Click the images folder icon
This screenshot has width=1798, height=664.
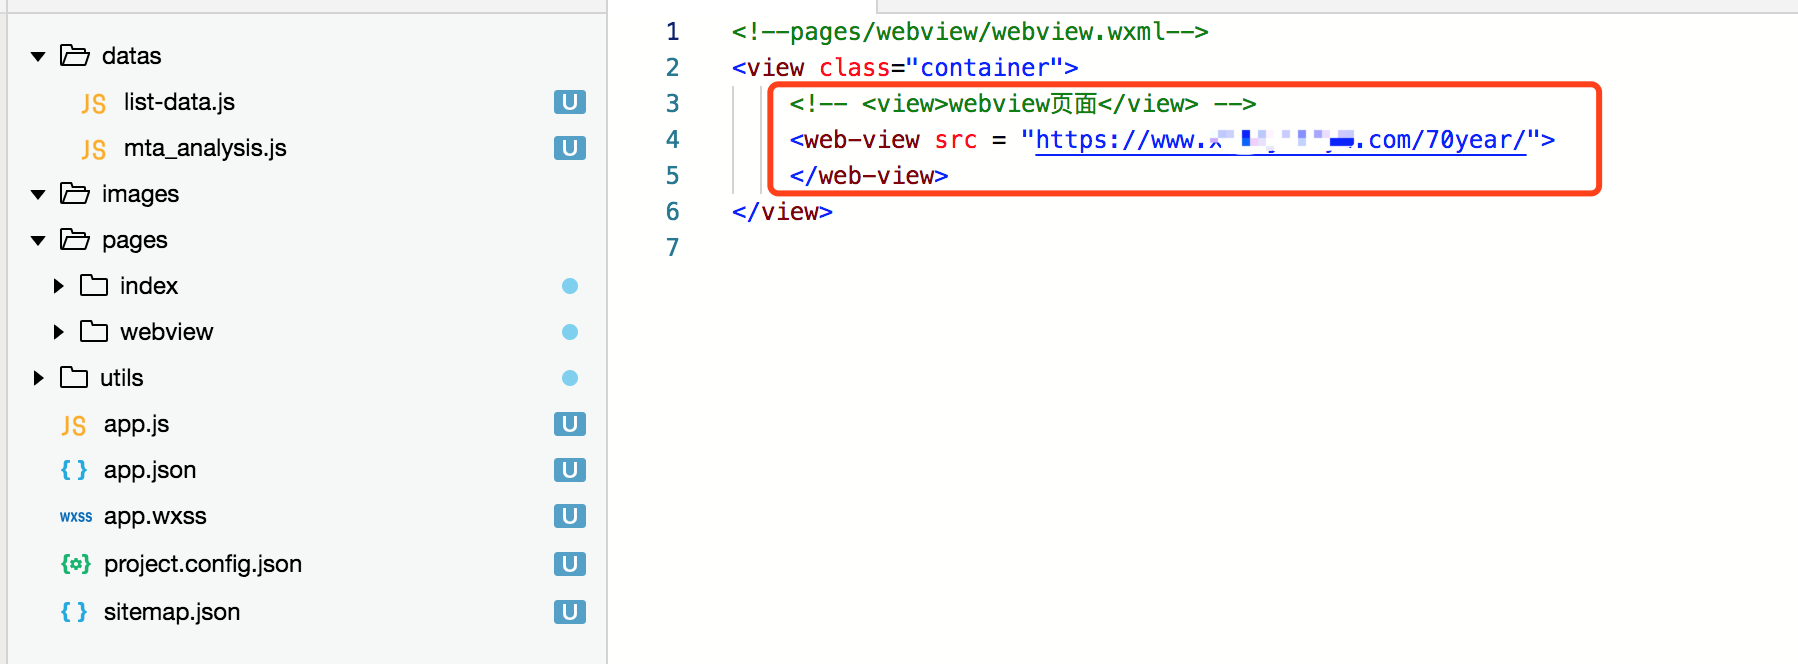pyautogui.click(x=75, y=193)
